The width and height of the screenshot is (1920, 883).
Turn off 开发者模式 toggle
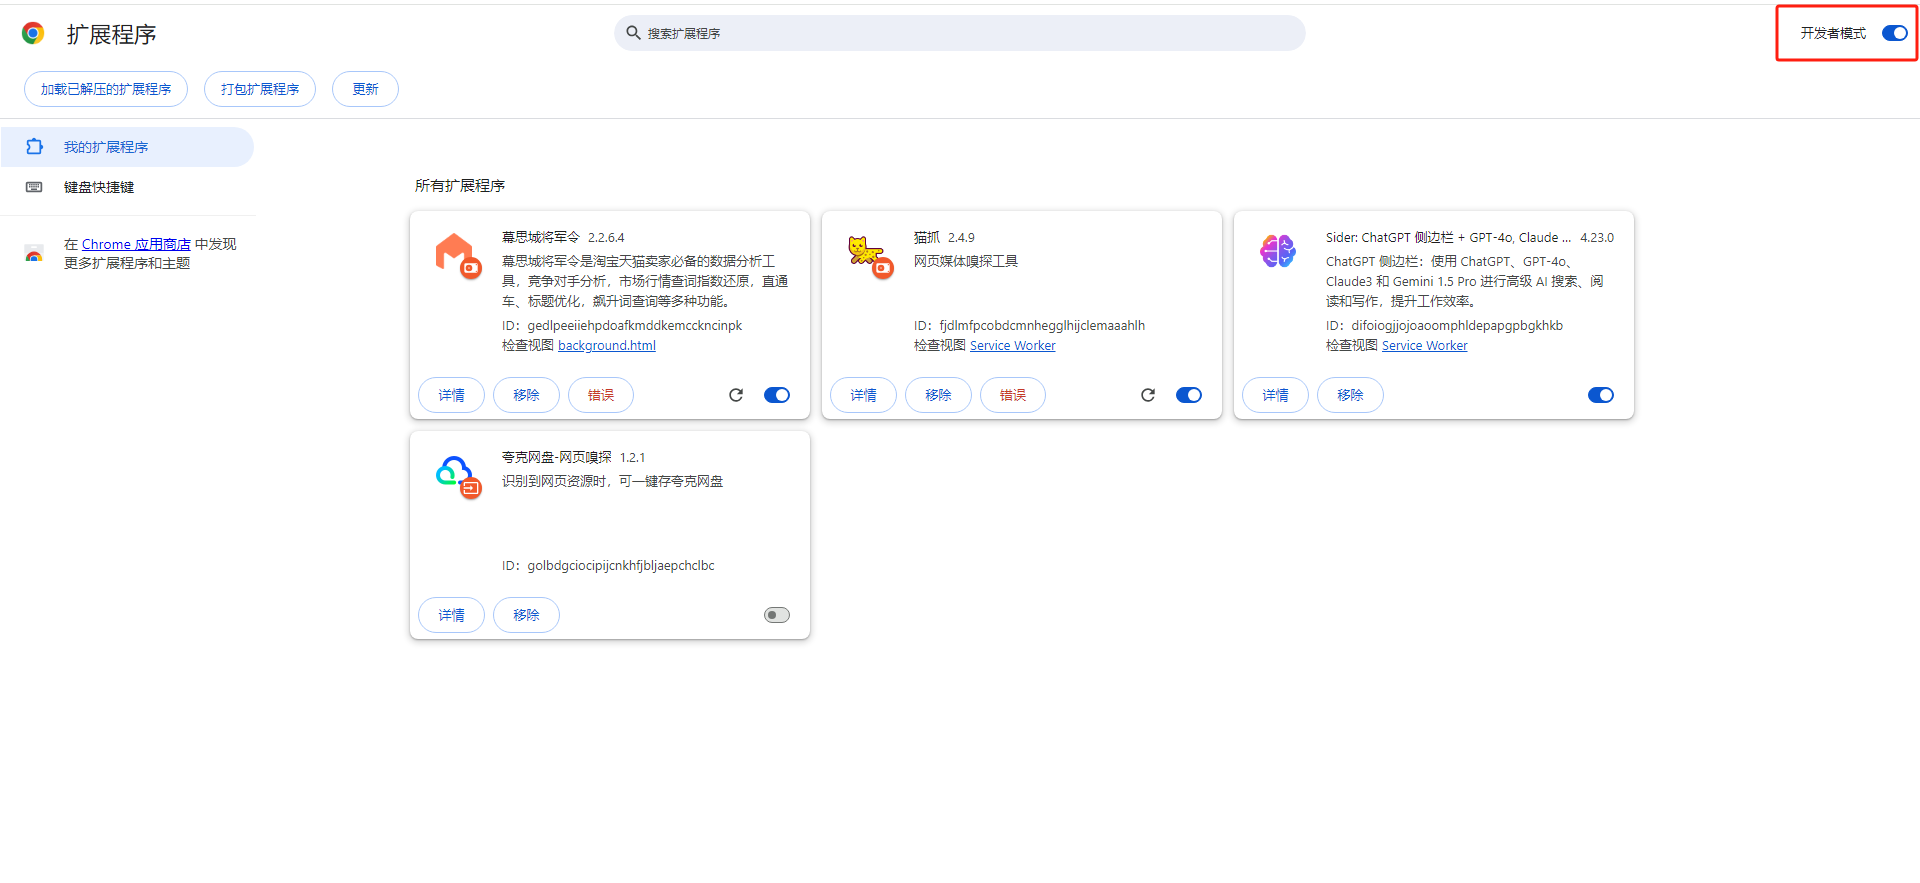pyautogui.click(x=1895, y=33)
